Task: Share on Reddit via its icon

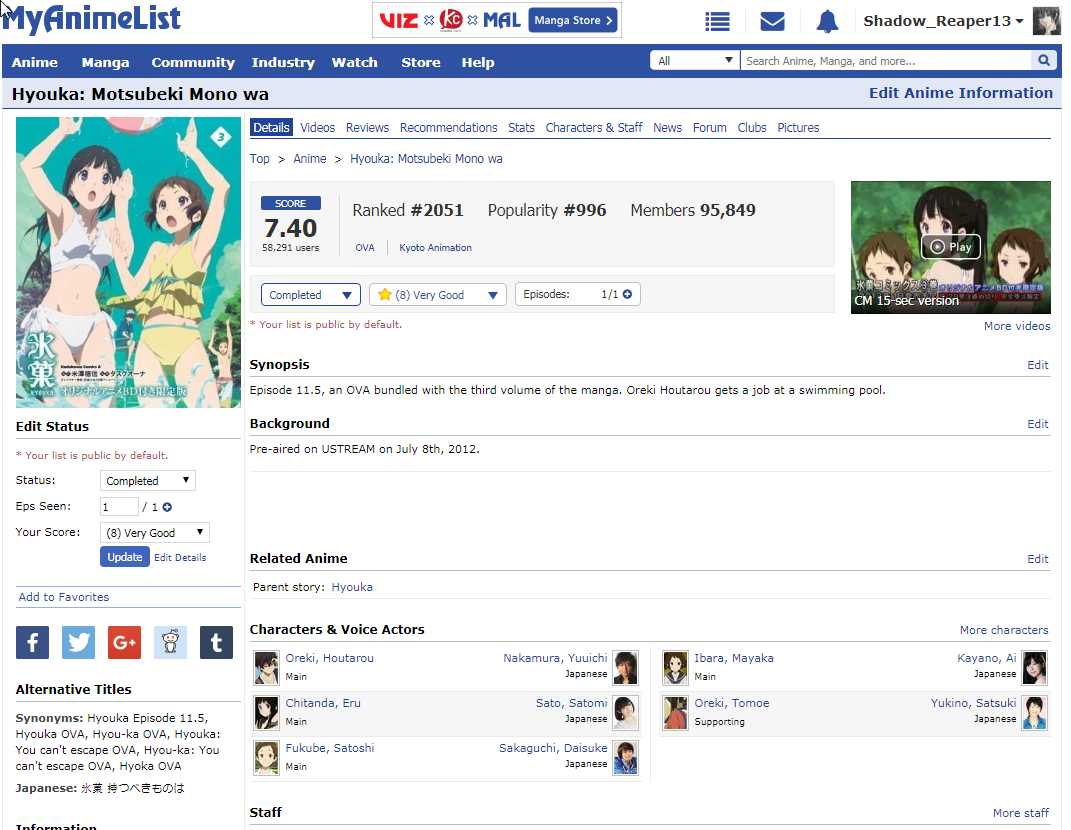Action: point(170,642)
